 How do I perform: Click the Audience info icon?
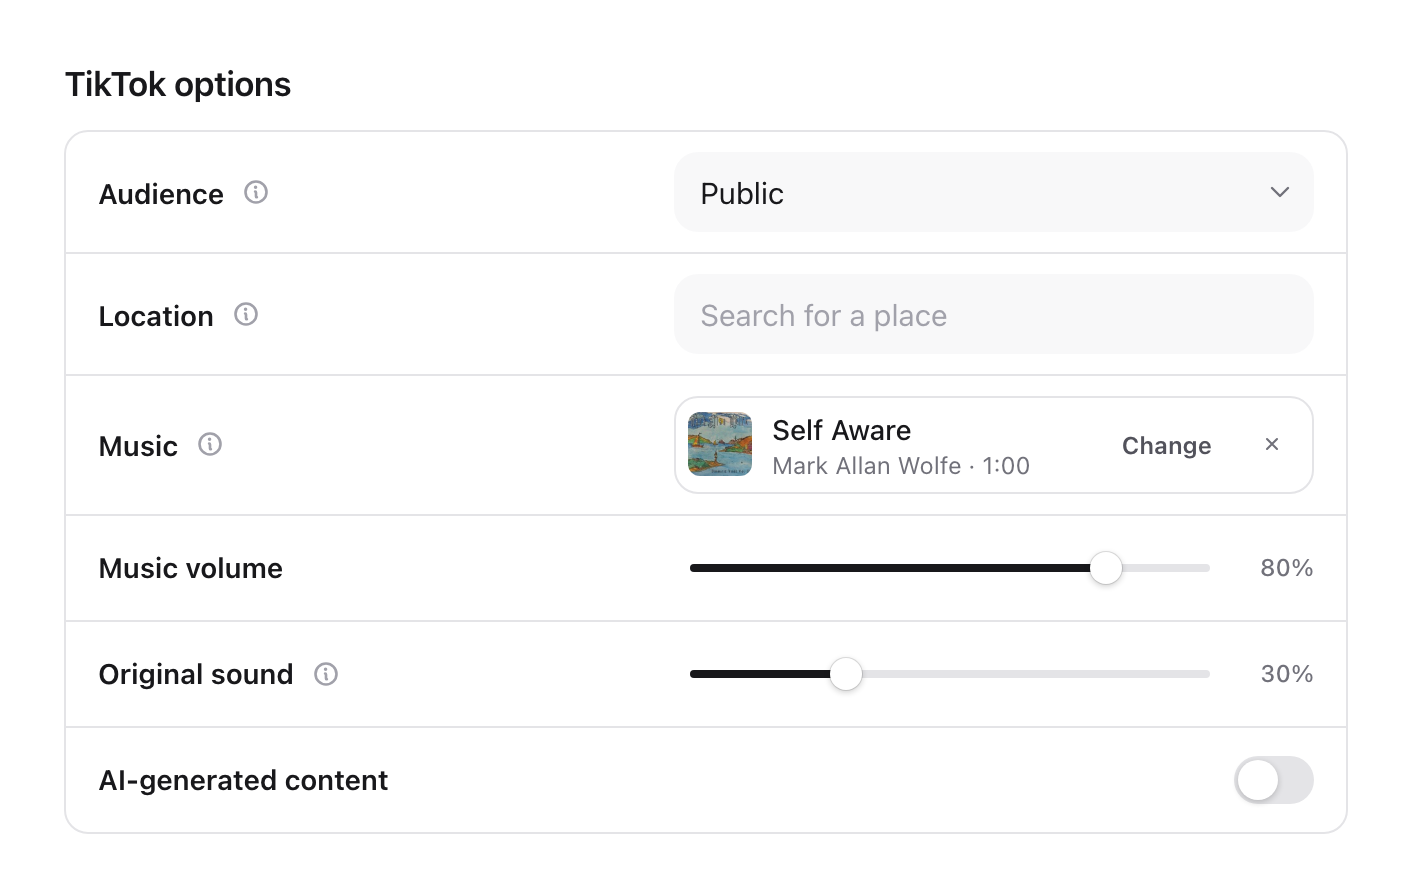(256, 192)
